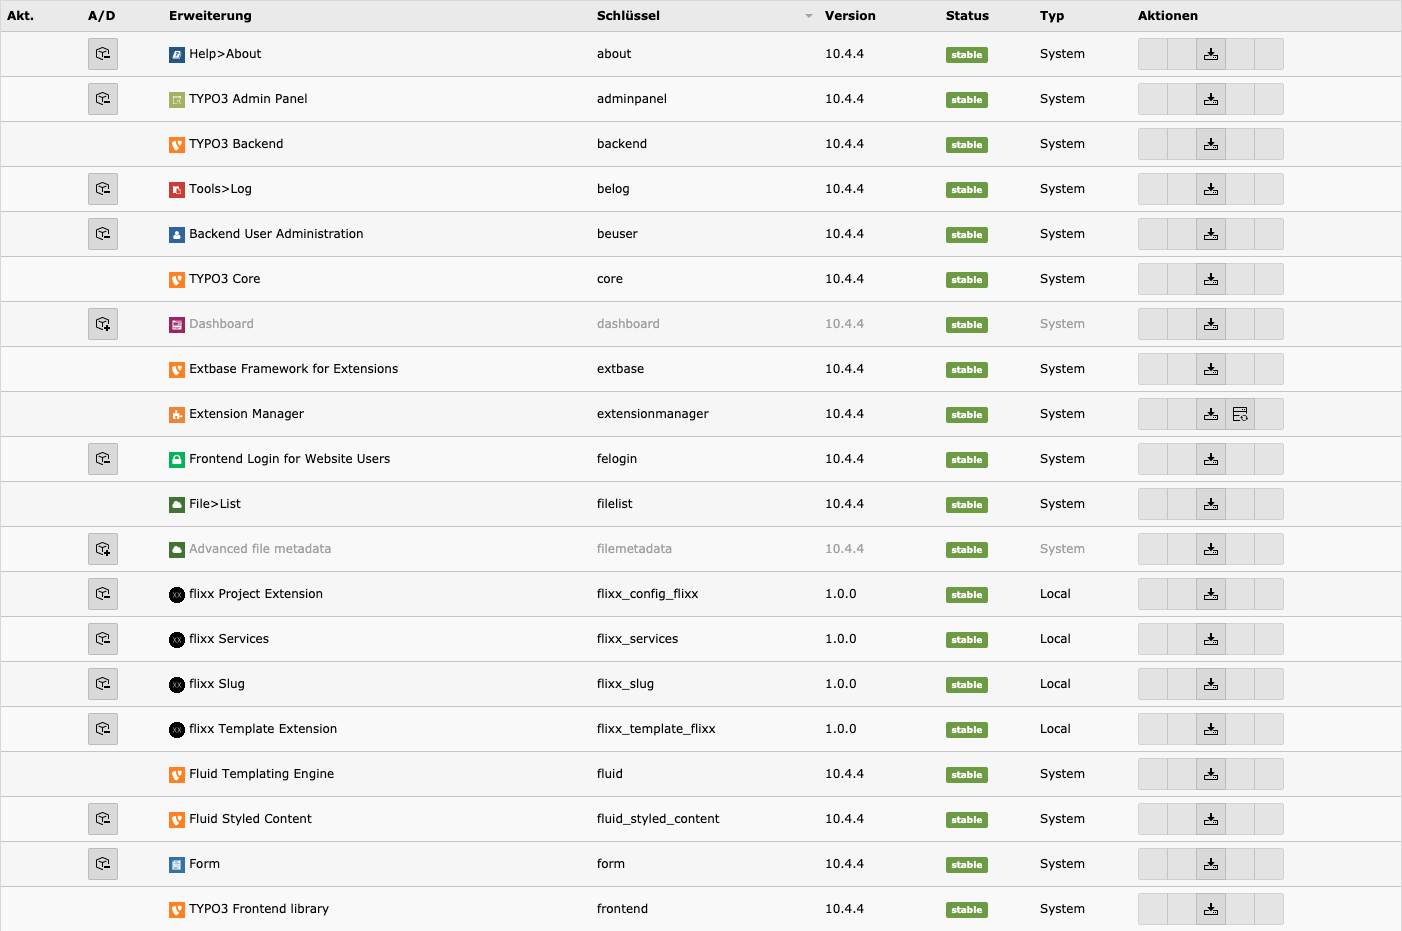Download the about extension archive

[1211, 54]
